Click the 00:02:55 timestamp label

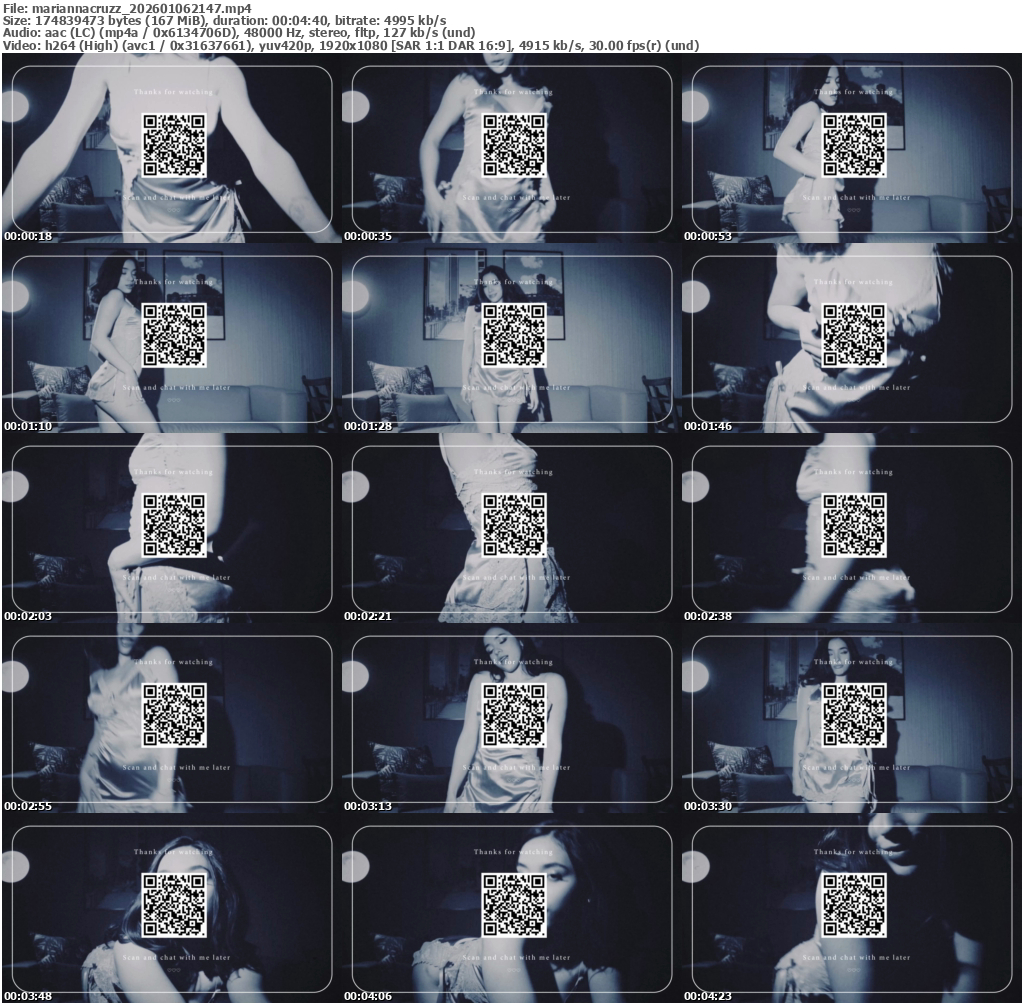[x=28, y=806]
